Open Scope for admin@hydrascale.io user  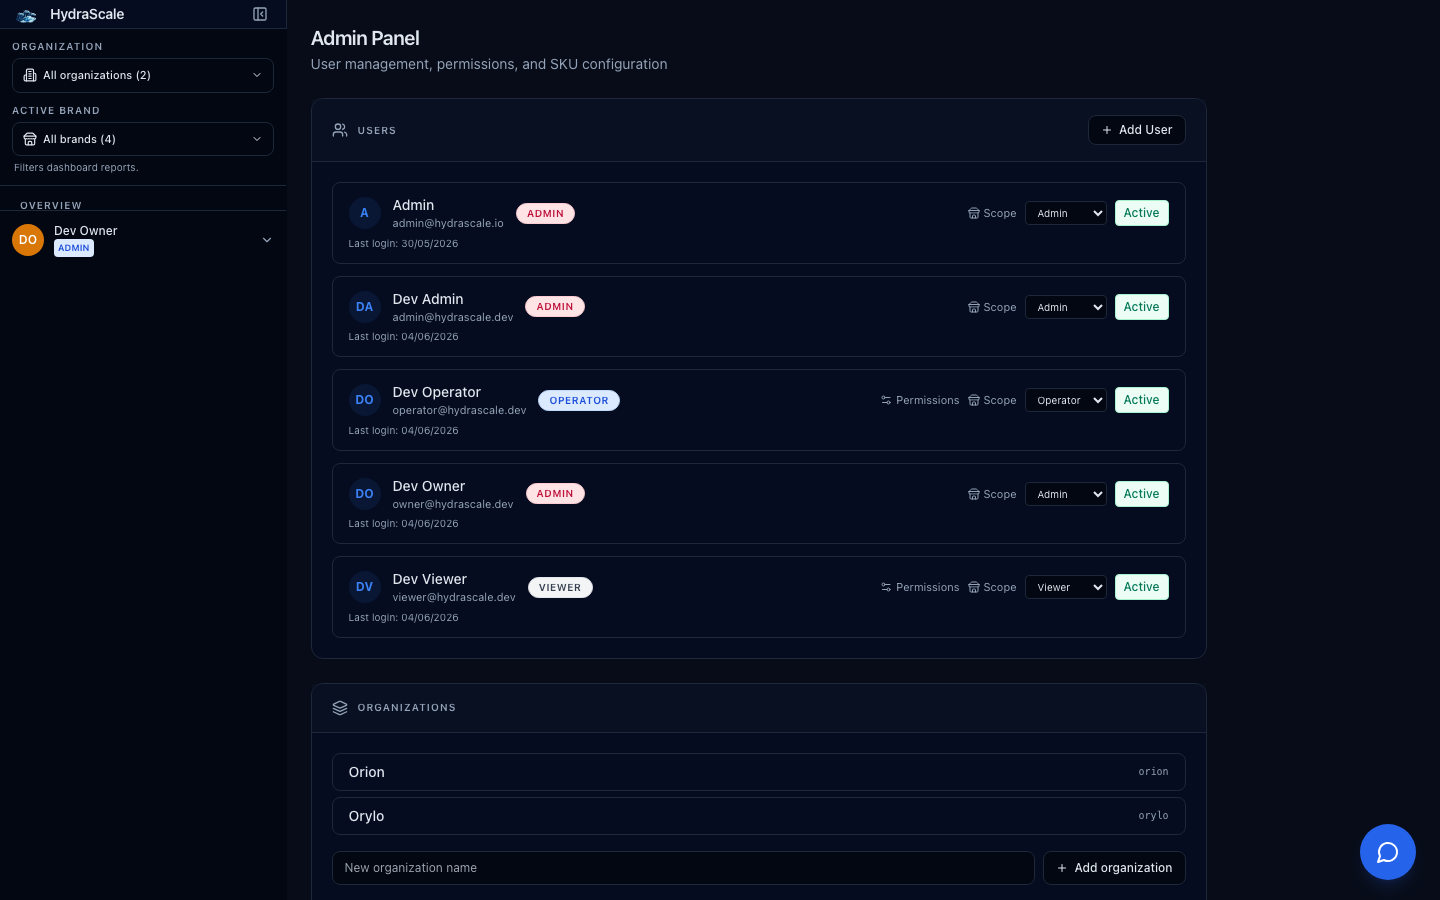[x=992, y=213]
